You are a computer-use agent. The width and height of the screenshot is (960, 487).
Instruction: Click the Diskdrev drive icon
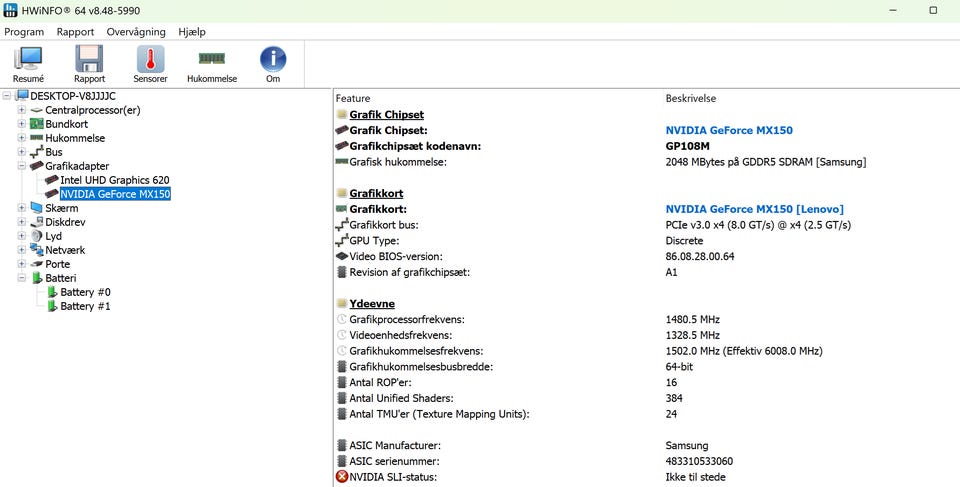(37, 222)
